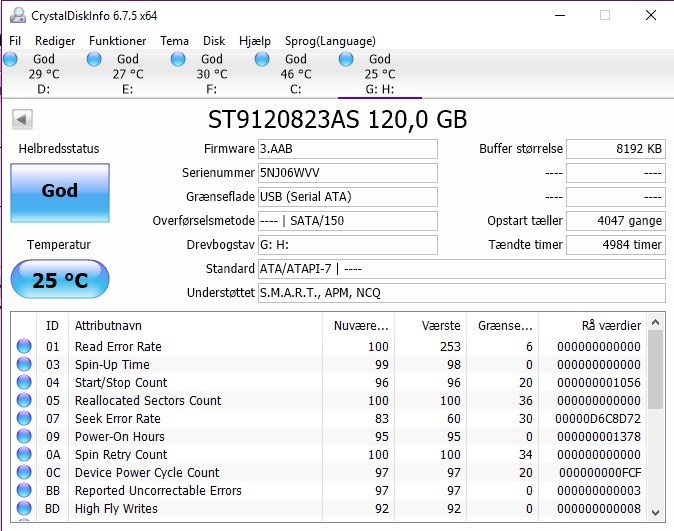This screenshot has height=531, width=674.
Task: Click status orb for Read Error Rate
Action: coord(24,346)
